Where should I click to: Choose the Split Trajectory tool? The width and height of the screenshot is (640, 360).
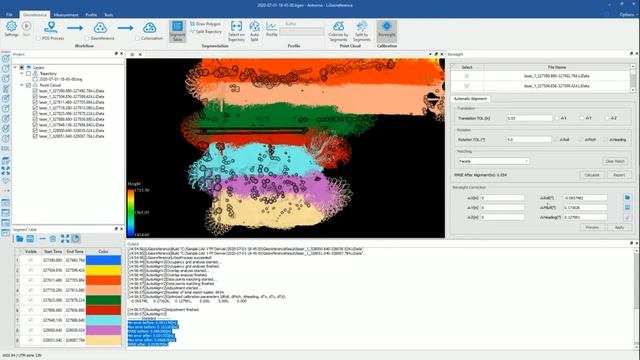[205, 31]
